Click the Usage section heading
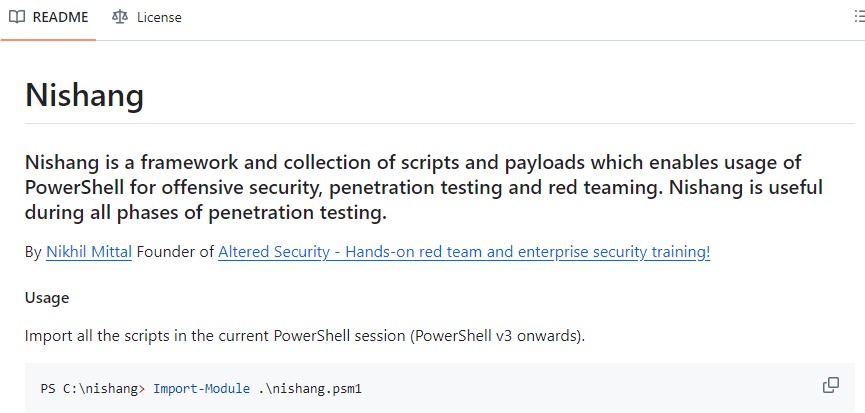Screen dimensions: 865x413 [47, 298]
